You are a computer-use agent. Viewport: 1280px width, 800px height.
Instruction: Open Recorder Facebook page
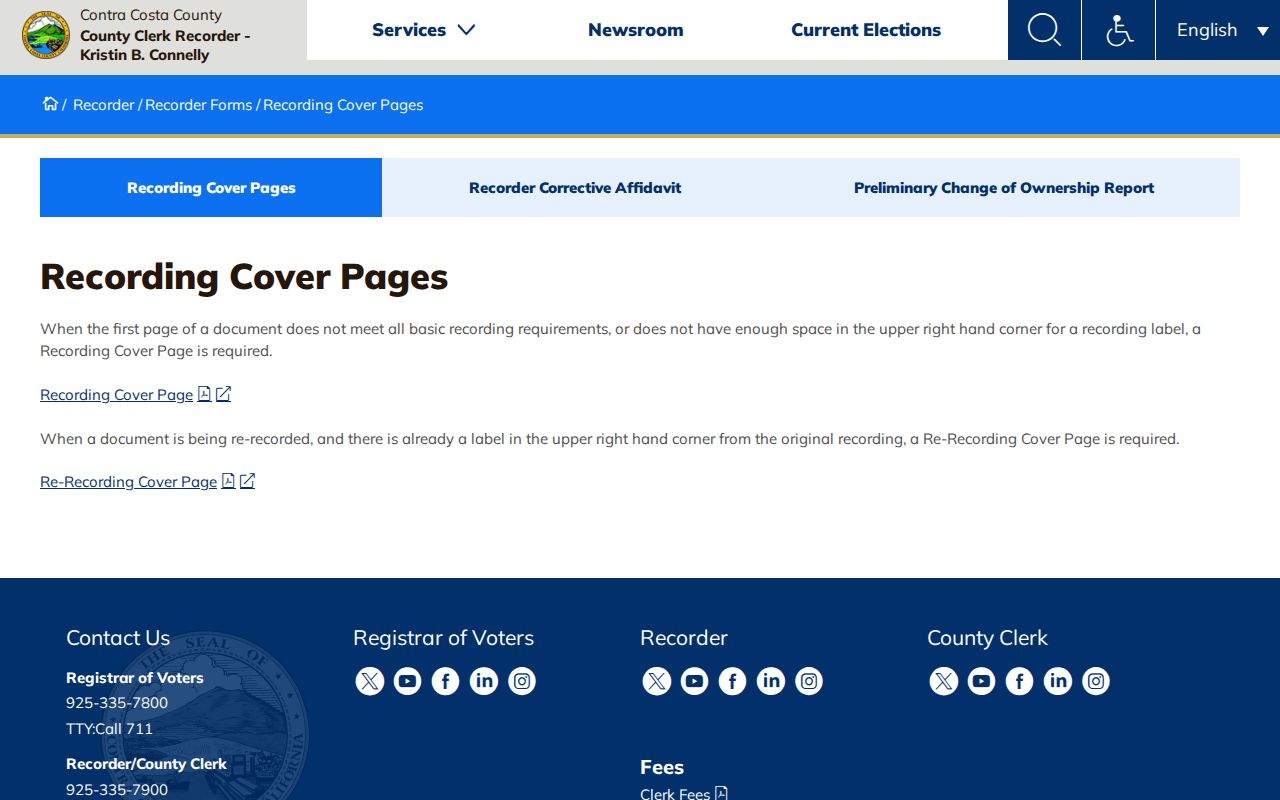pyautogui.click(x=733, y=681)
